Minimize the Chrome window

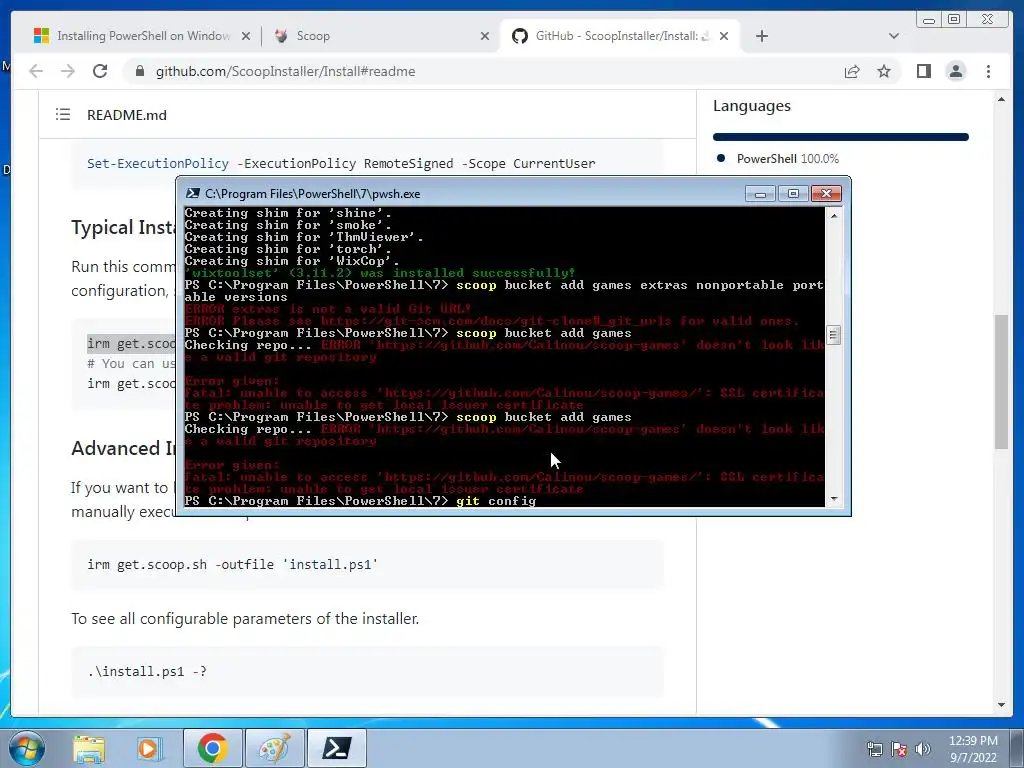[x=929, y=20]
